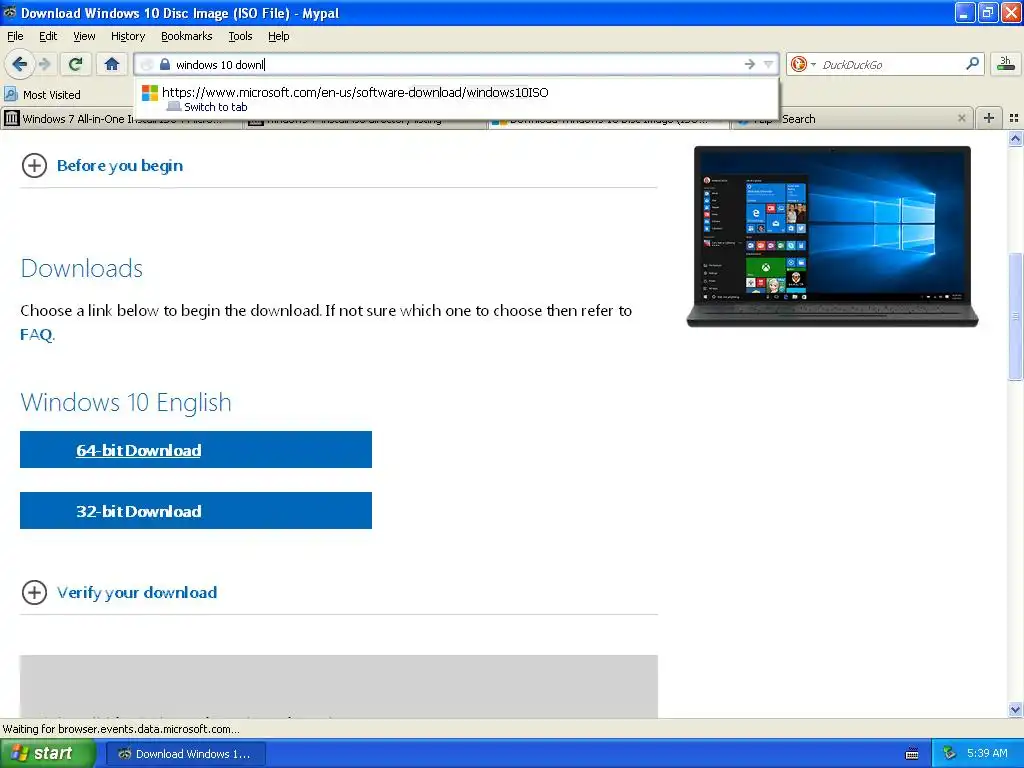Screen dimensions: 1024x768
Task: Click the Windows 10 laptop image
Action: (x=832, y=236)
